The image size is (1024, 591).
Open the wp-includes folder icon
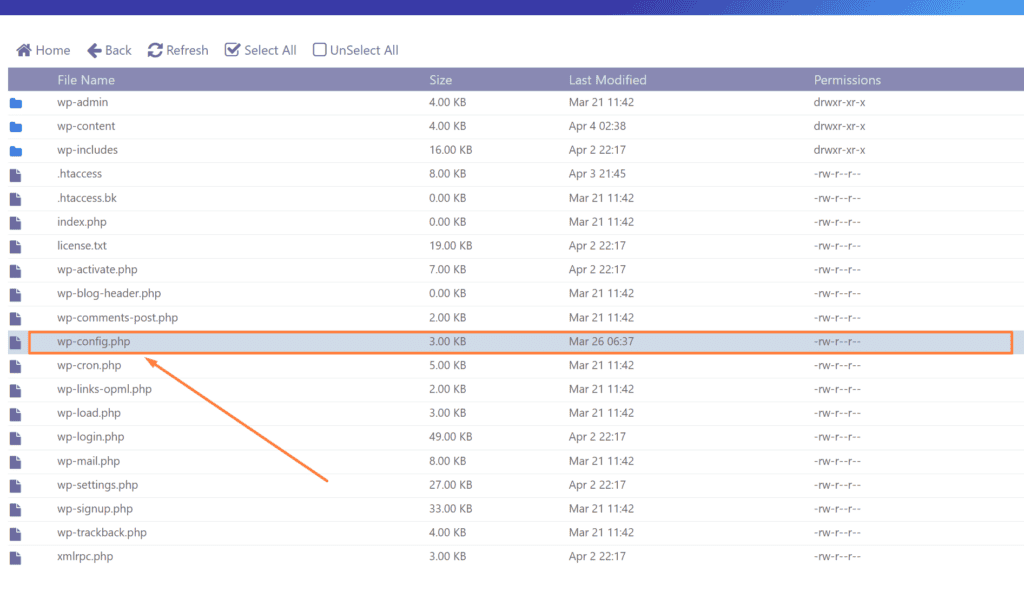pos(16,151)
